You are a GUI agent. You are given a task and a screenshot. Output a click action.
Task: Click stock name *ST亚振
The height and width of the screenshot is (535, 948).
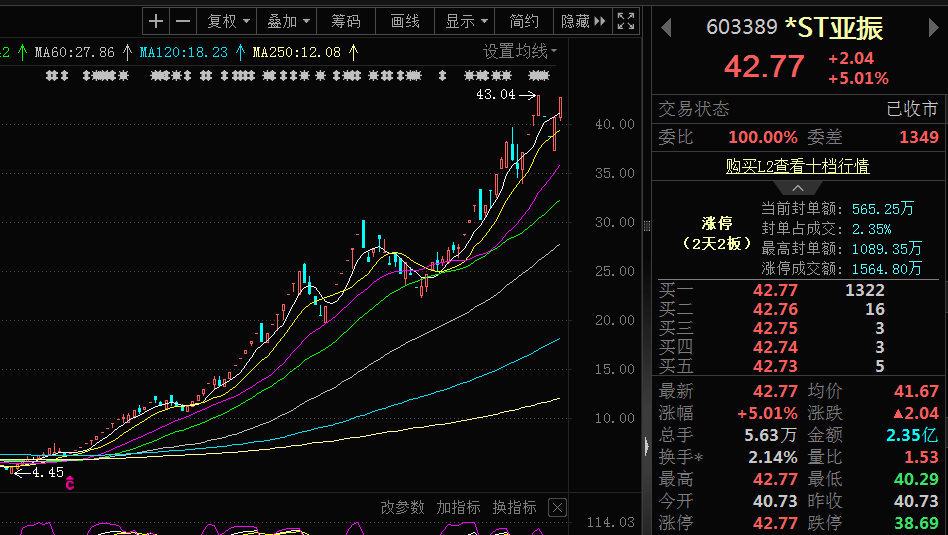[834, 28]
